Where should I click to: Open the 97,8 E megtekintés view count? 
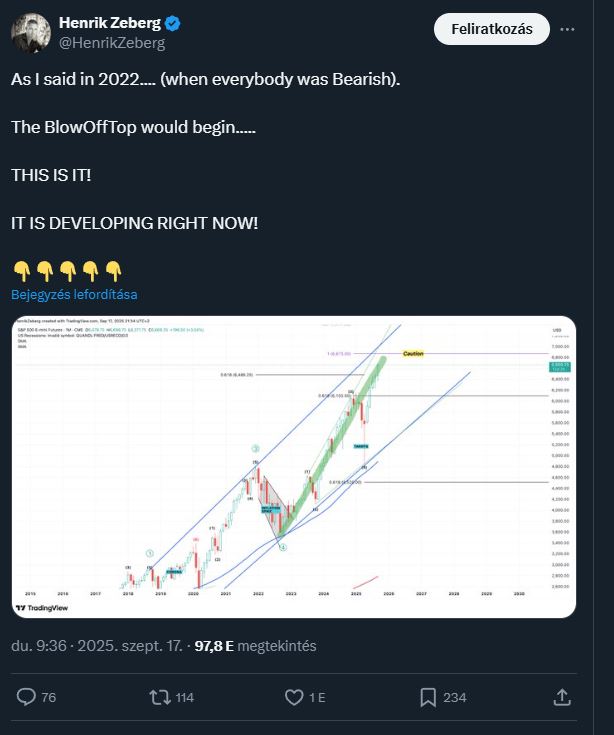[x=255, y=646]
